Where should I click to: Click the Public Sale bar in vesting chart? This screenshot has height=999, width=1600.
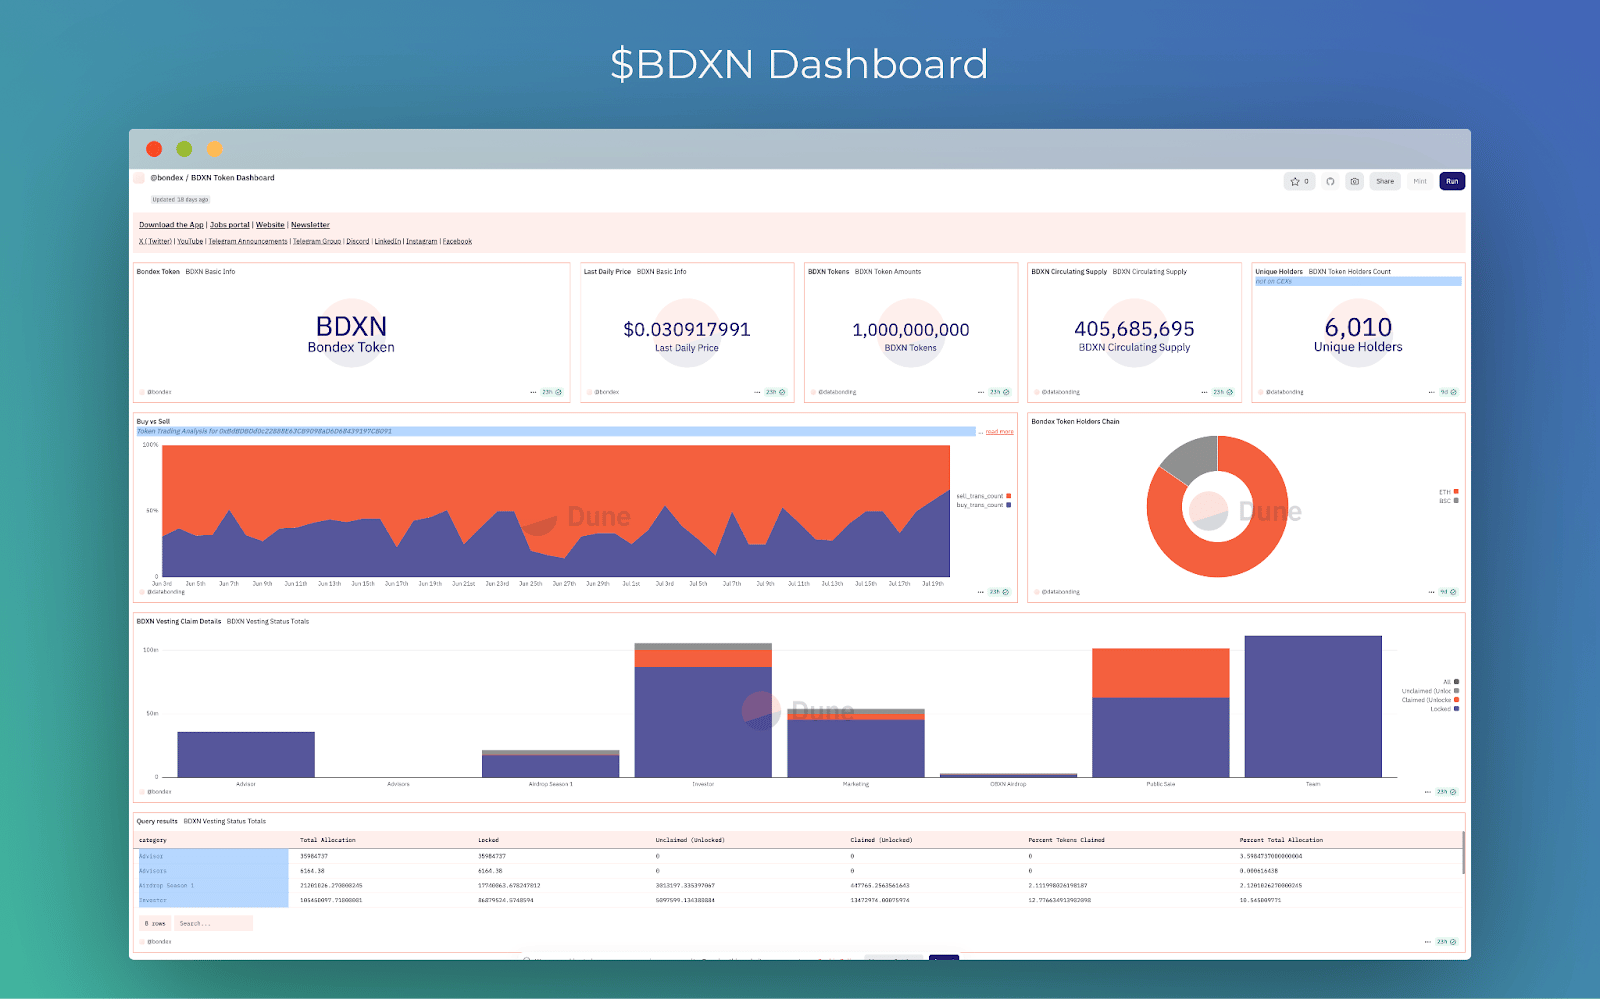coord(1160,713)
